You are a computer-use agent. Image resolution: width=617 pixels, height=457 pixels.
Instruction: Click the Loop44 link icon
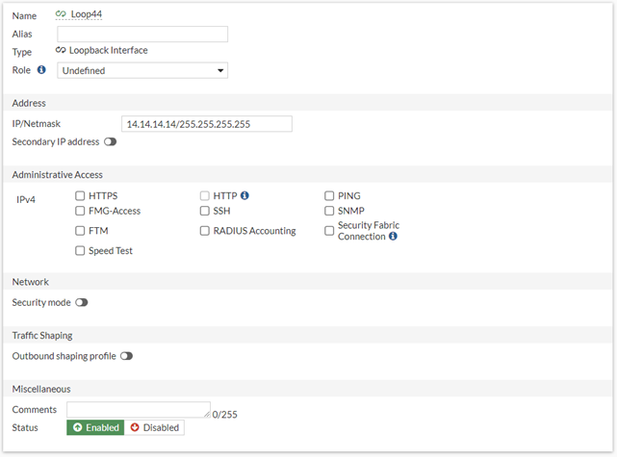(x=60, y=14)
